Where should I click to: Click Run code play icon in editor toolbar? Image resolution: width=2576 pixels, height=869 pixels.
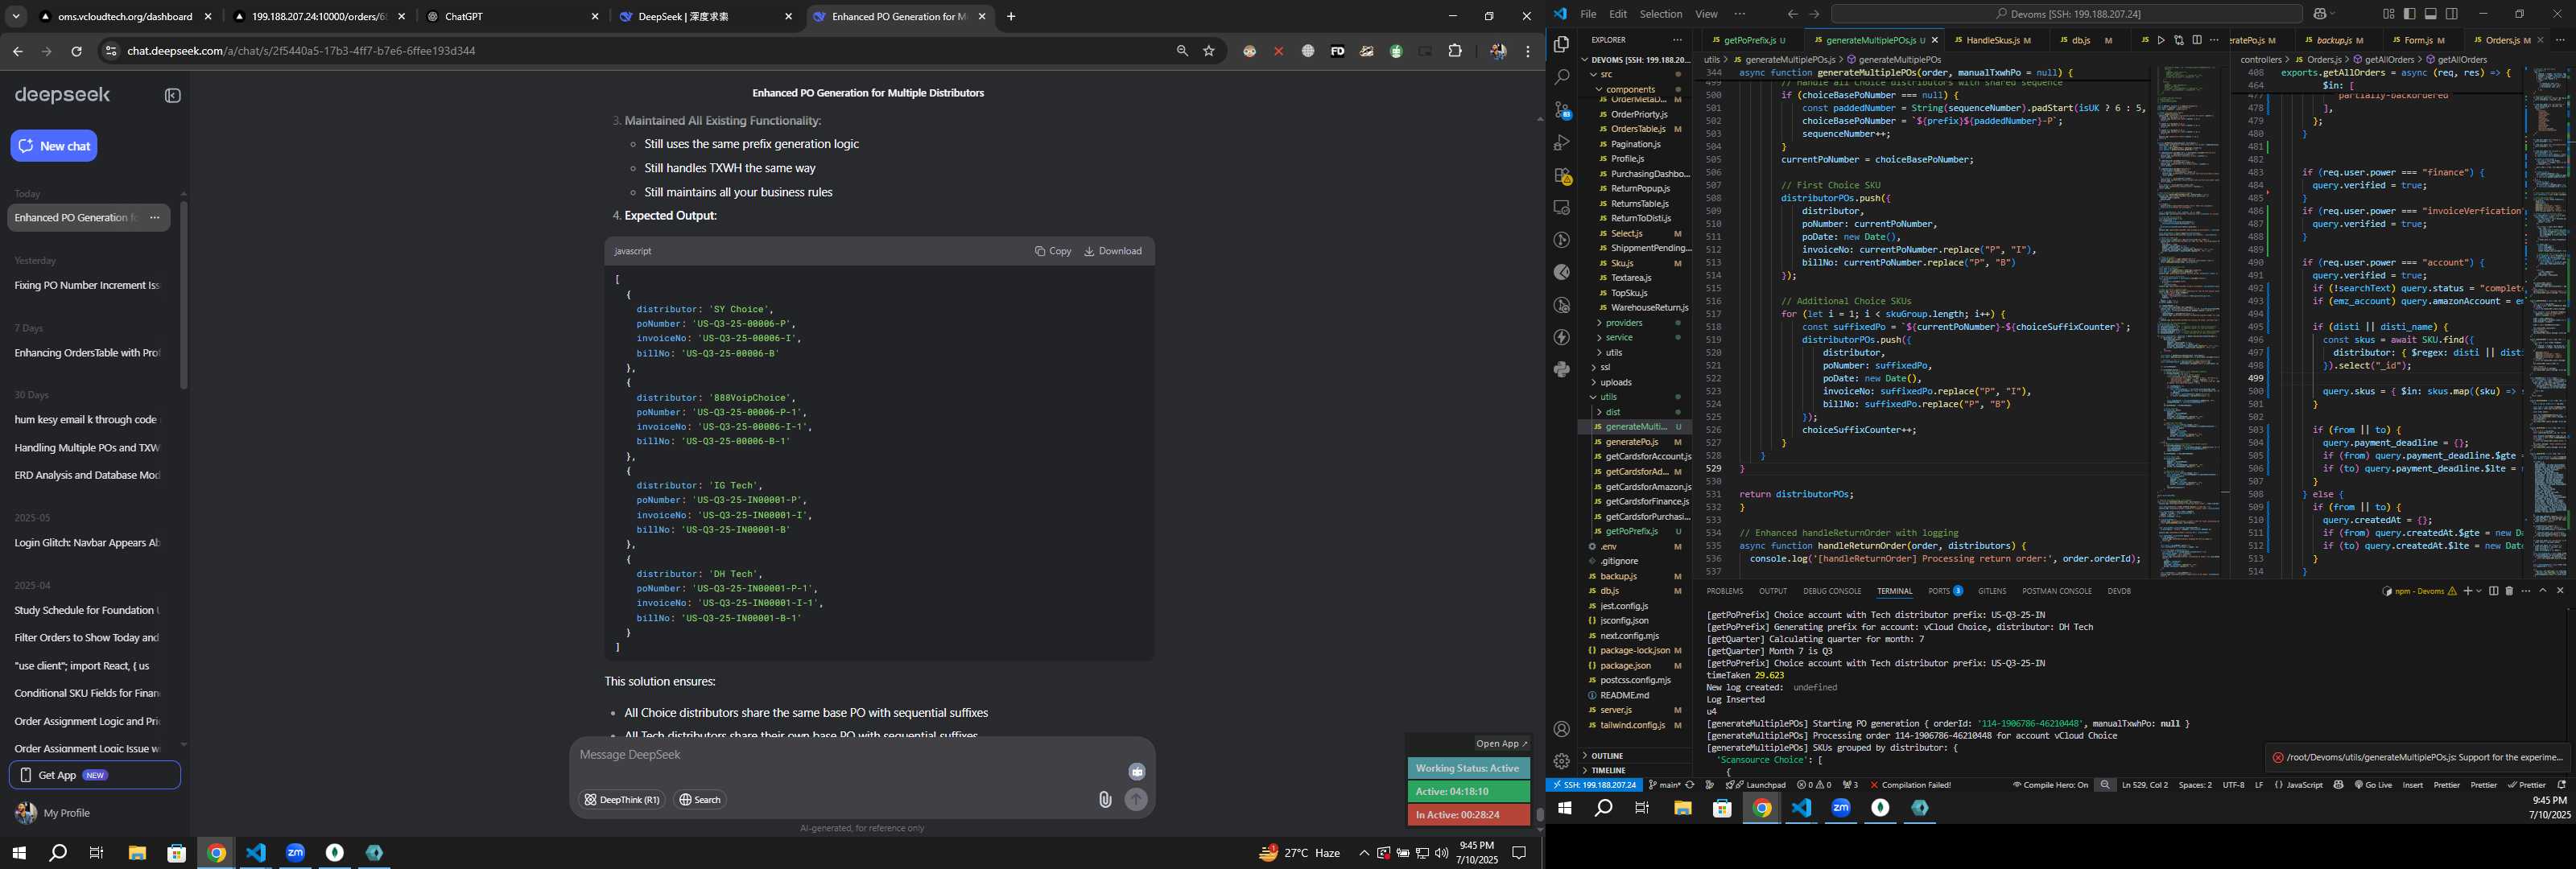pos(2161,40)
